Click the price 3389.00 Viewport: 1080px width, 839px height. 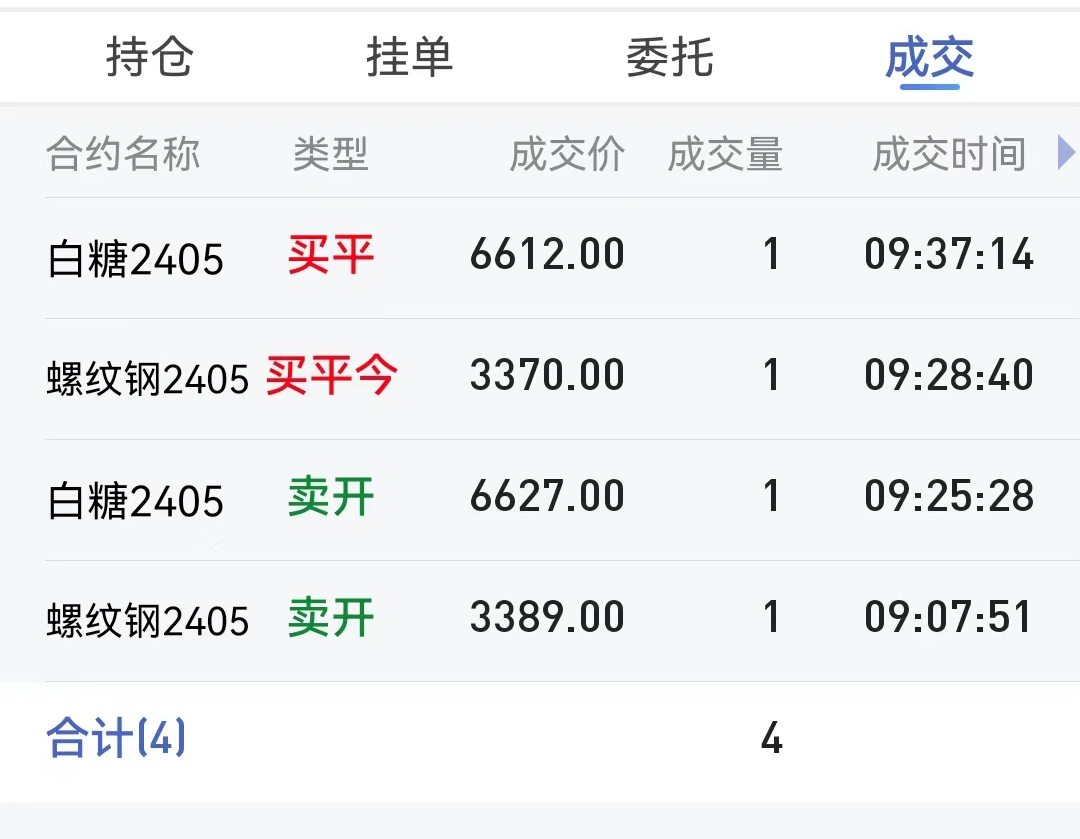click(x=547, y=618)
